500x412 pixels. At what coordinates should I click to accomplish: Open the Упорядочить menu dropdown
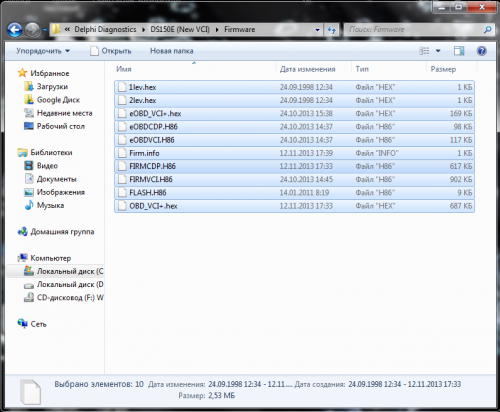coord(43,51)
